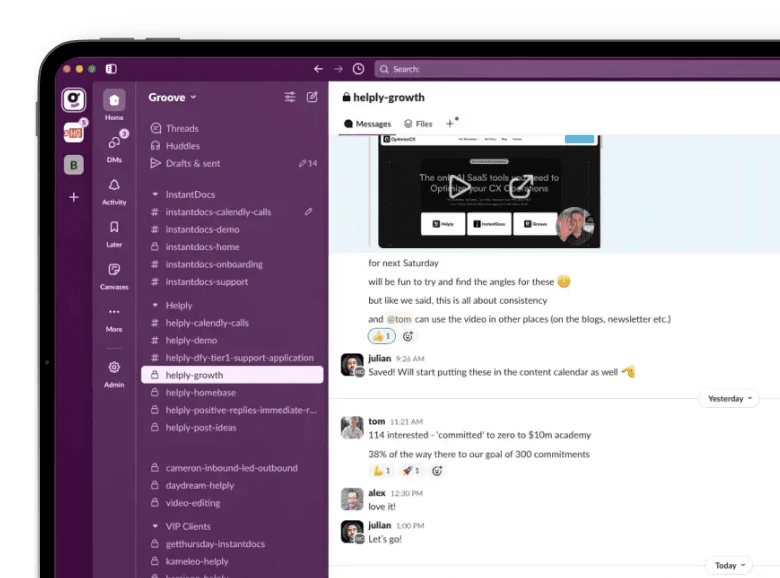Go back with the left arrow
Viewport: 780px width, 578px height.
click(x=318, y=69)
